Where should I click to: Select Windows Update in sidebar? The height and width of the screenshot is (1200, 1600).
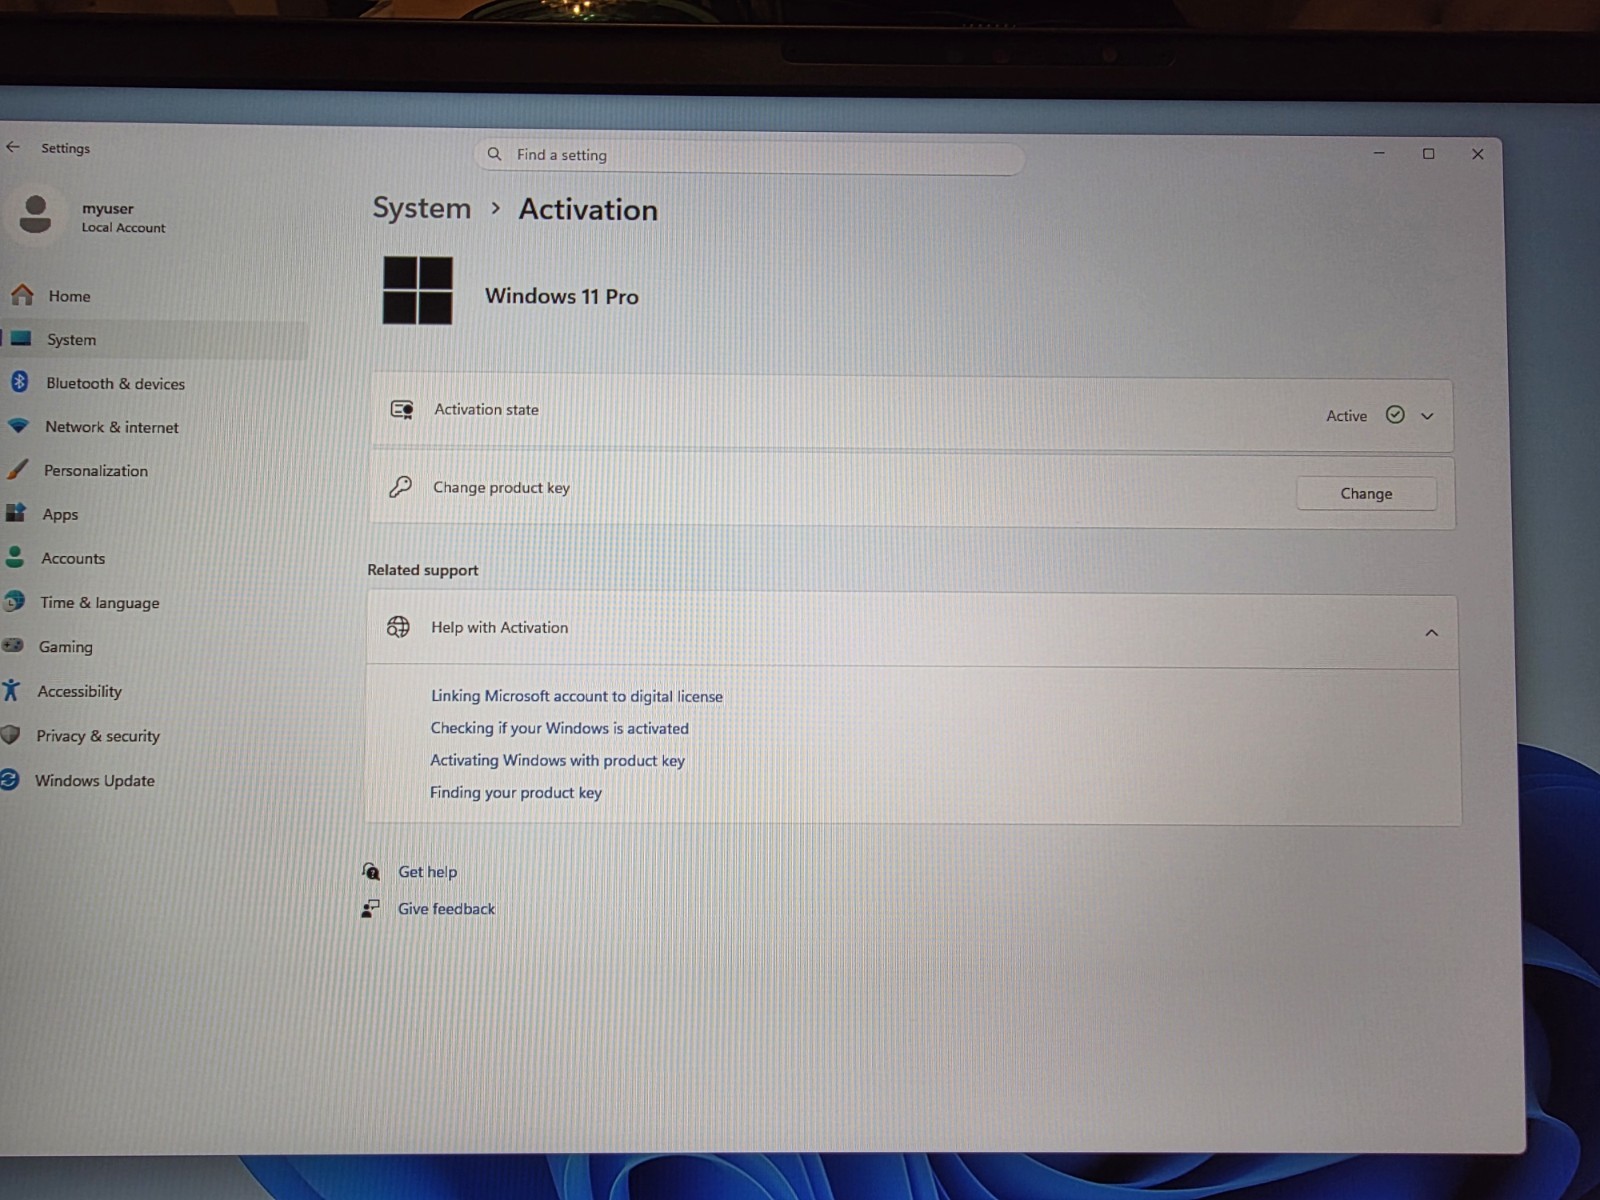point(95,781)
